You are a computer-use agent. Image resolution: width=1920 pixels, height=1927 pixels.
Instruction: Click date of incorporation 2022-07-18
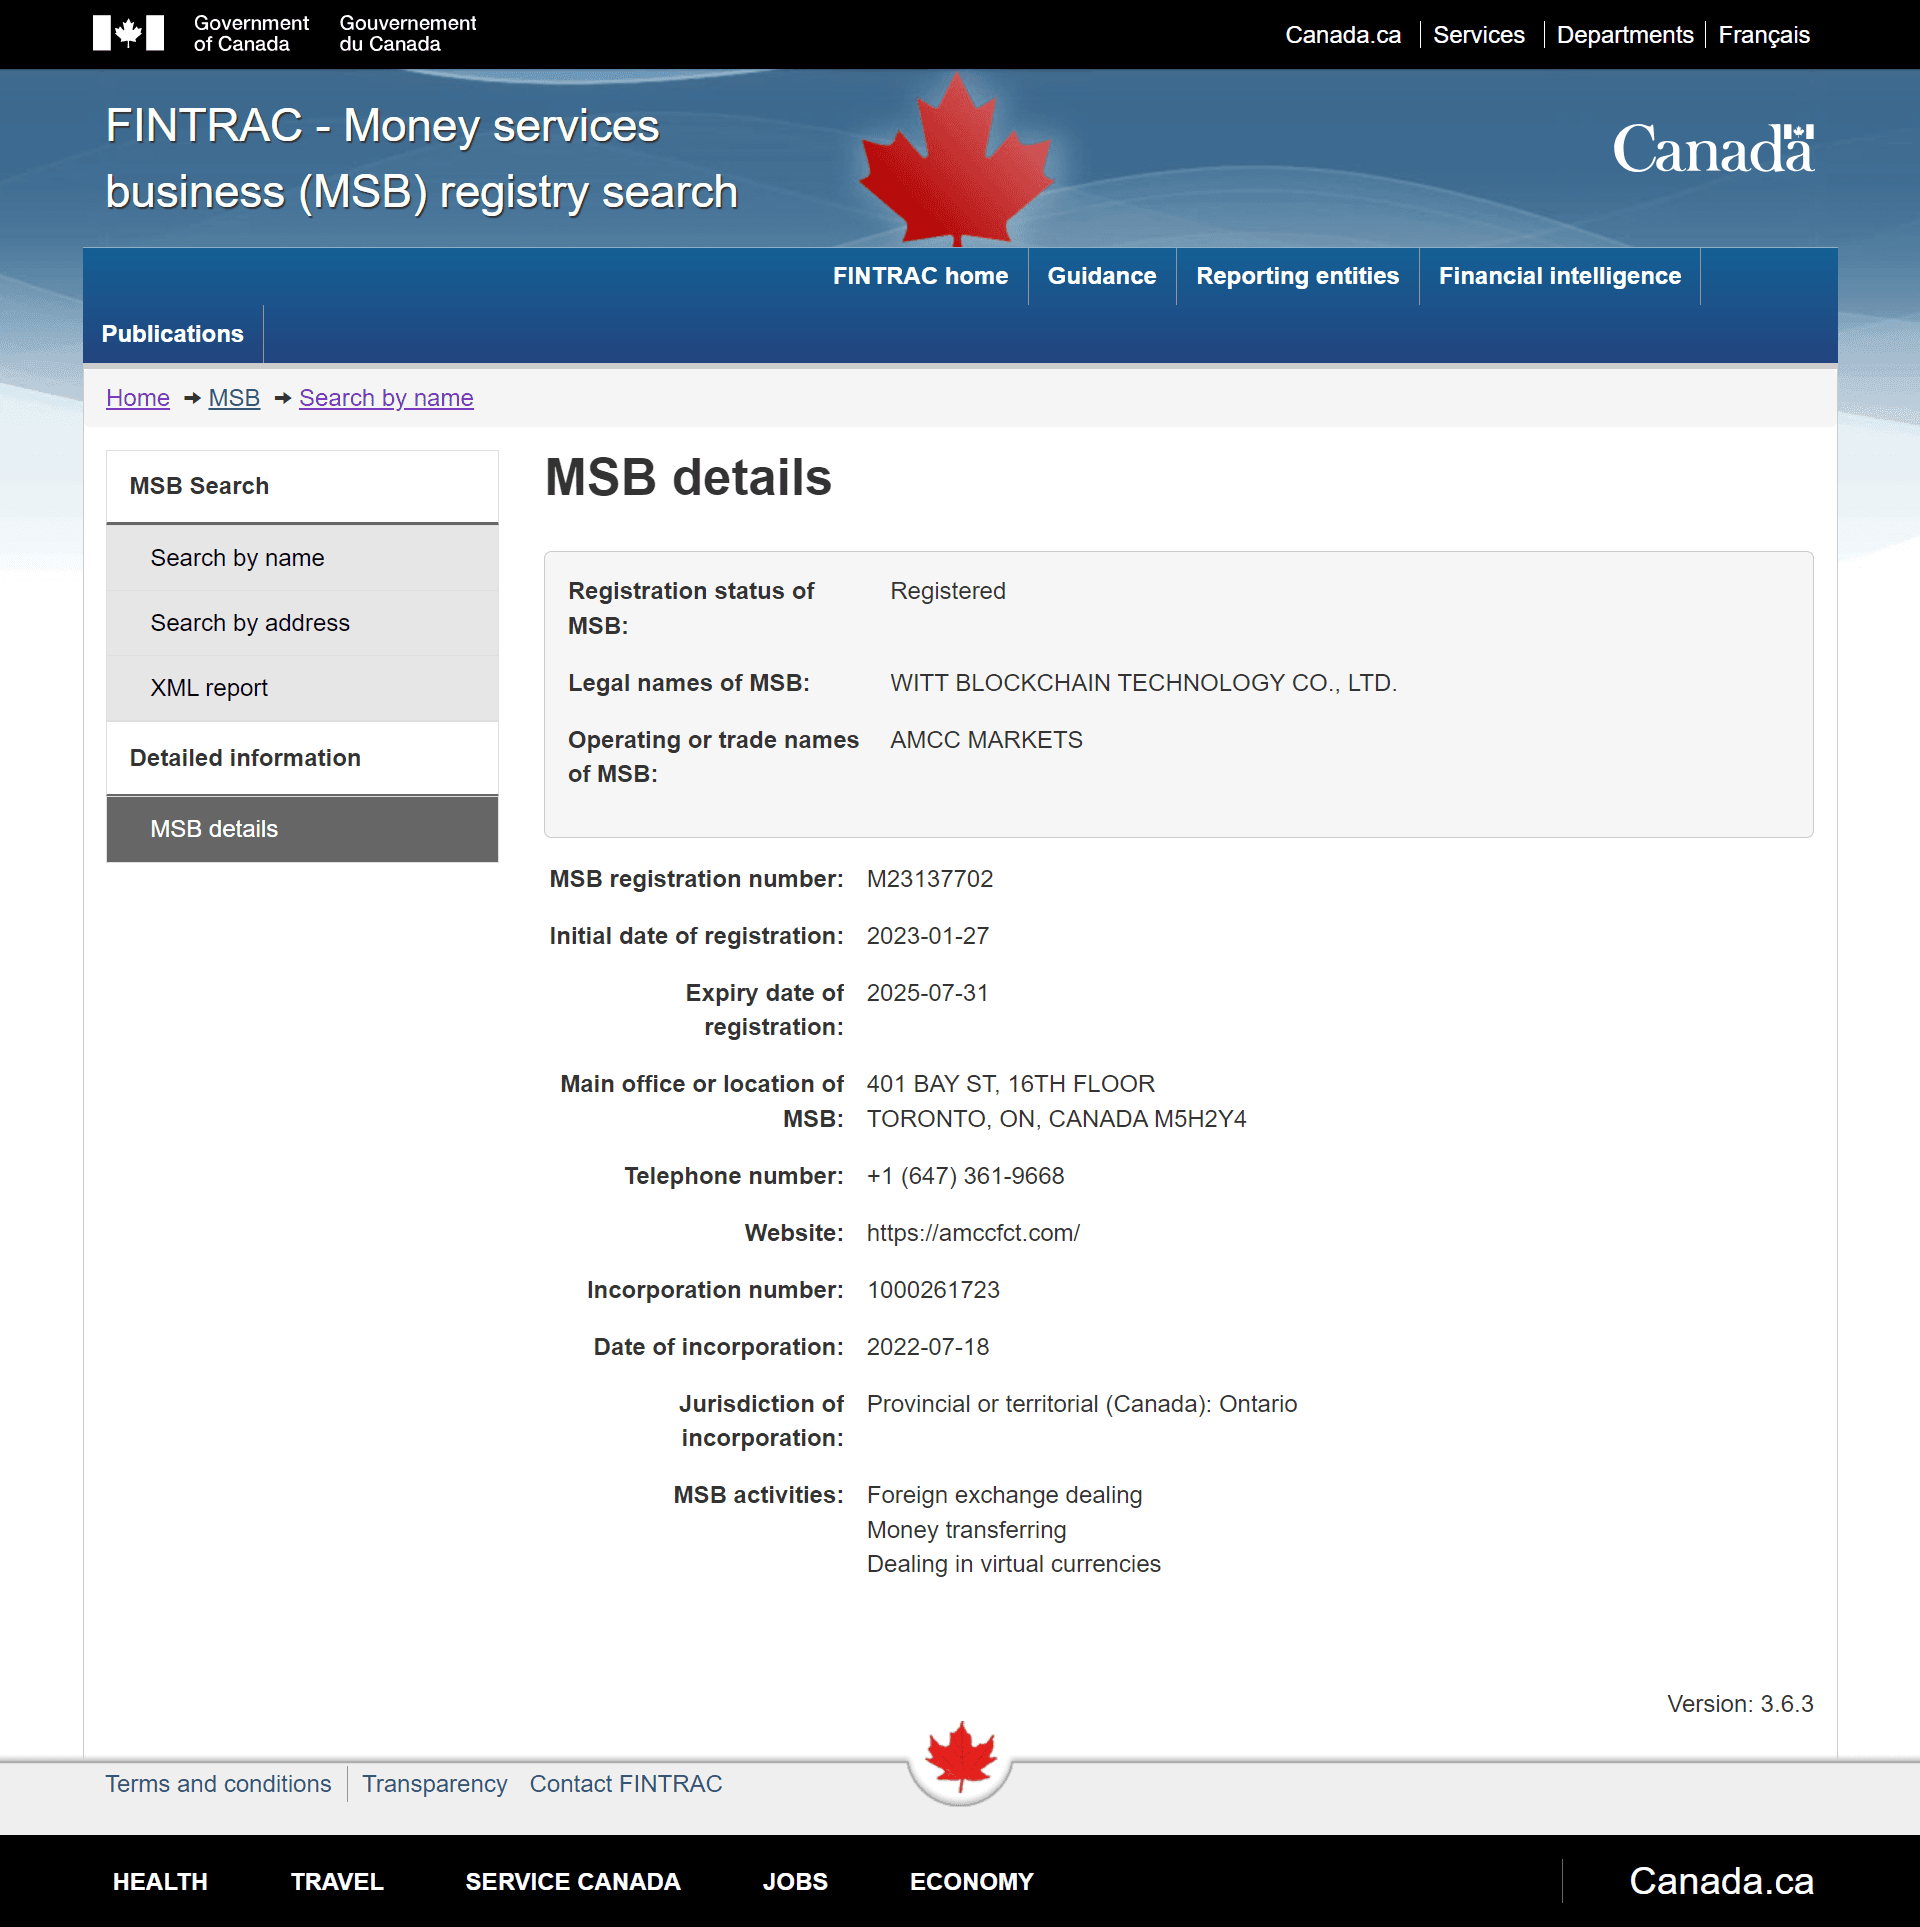pos(927,1347)
